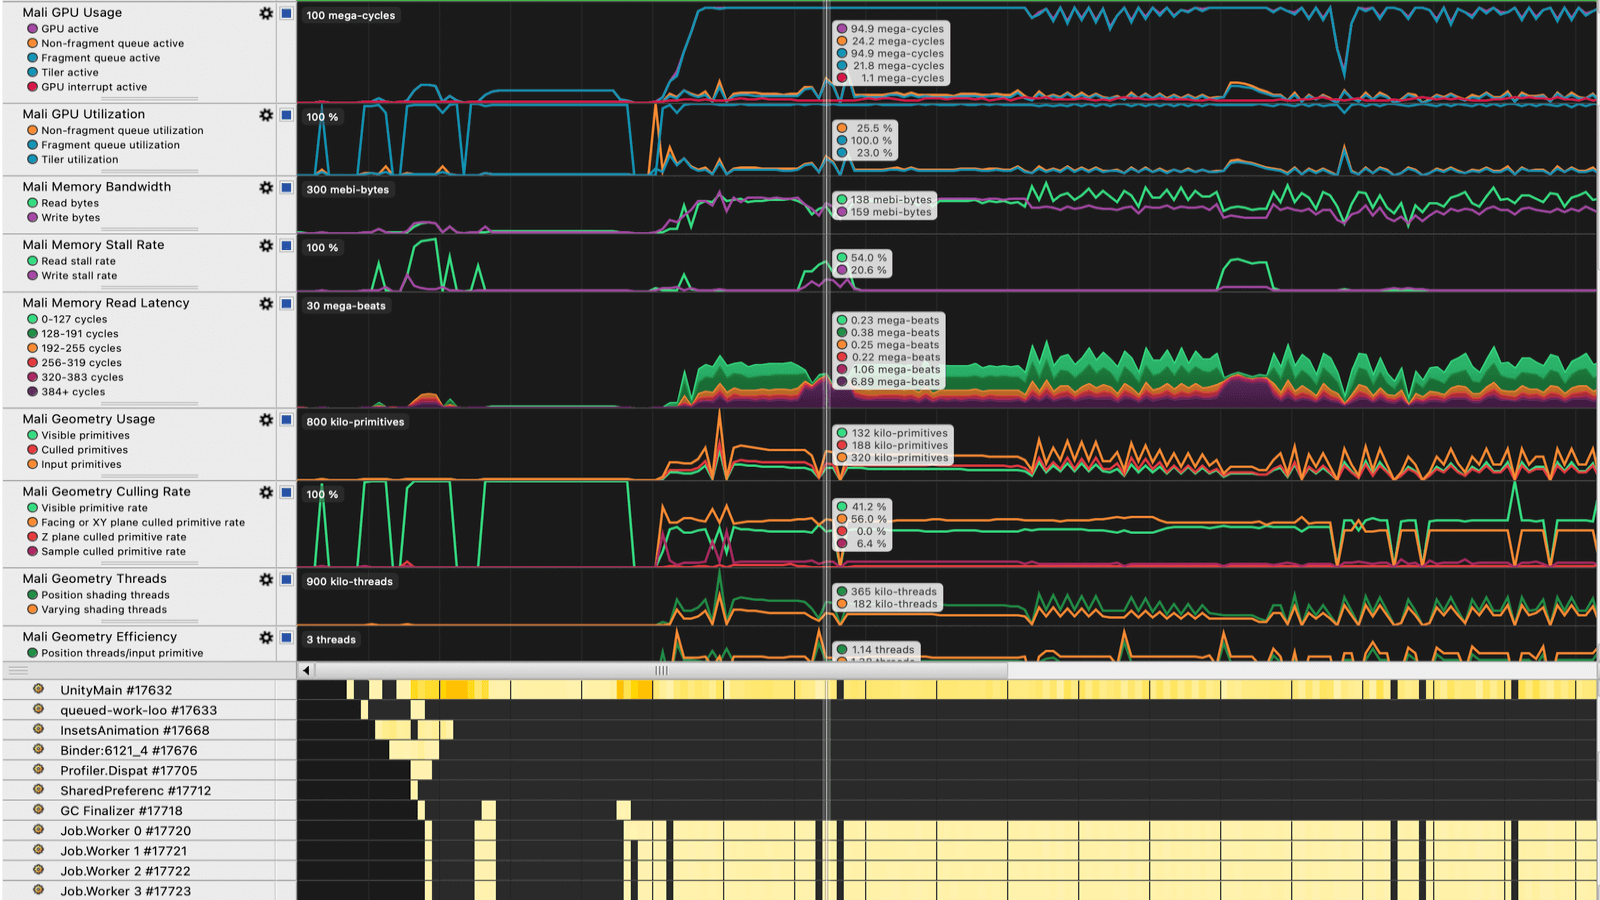Image resolution: width=1600 pixels, height=900 pixels.
Task: Click the gear icon for Mali Memory Bandwidth
Action: (266, 188)
